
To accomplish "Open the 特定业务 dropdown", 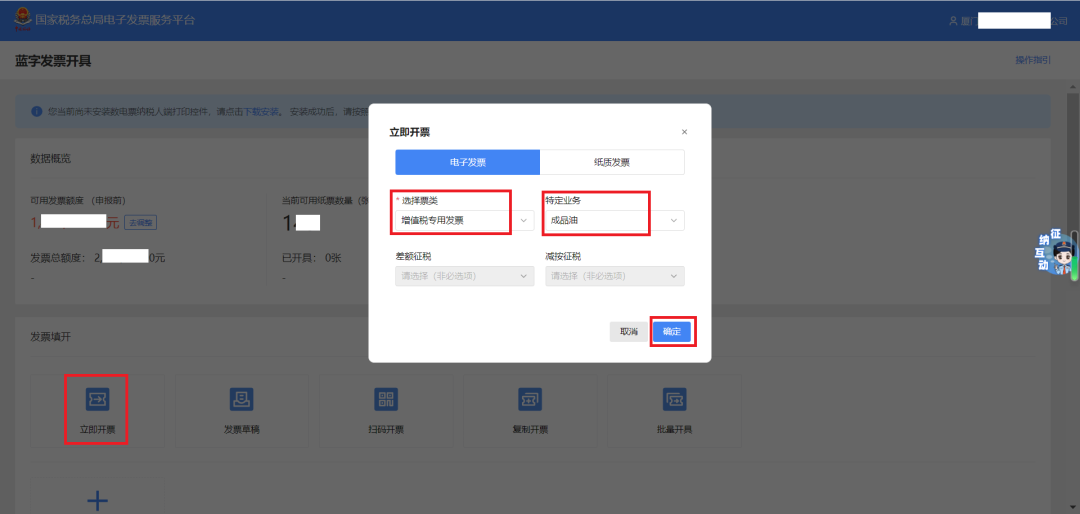I will click(614, 220).
